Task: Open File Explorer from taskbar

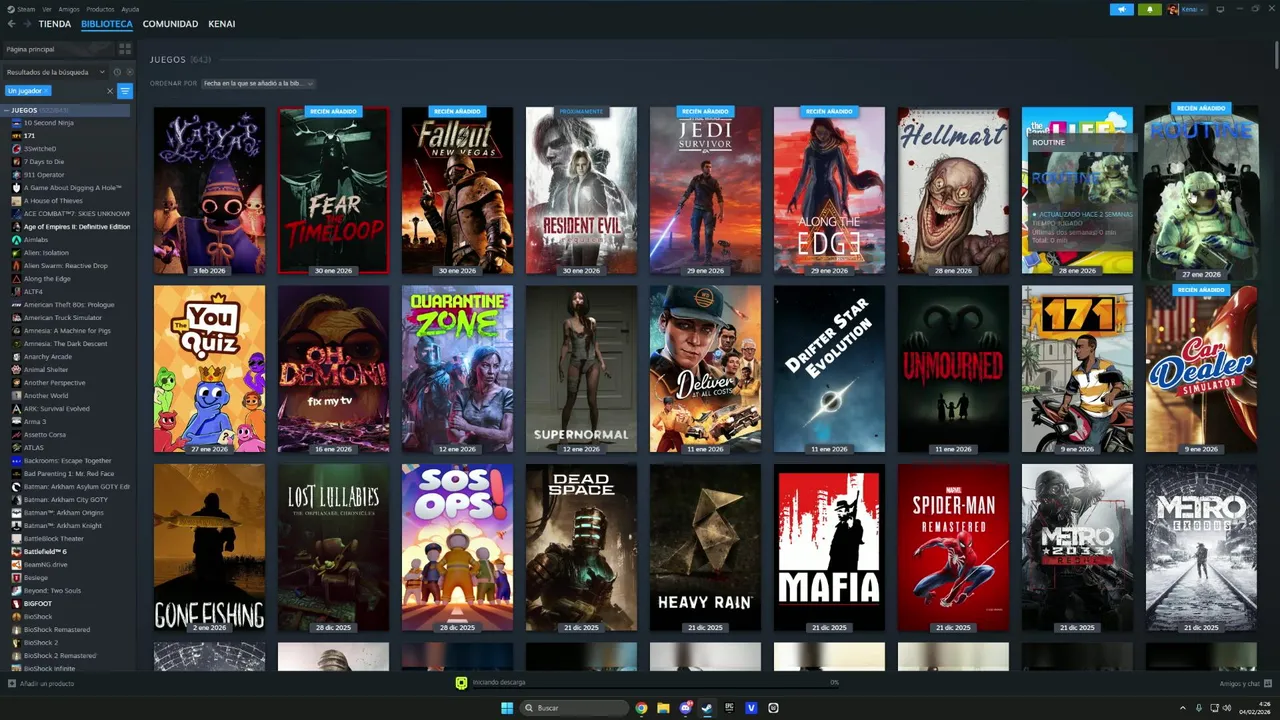Action: pos(663,708)
